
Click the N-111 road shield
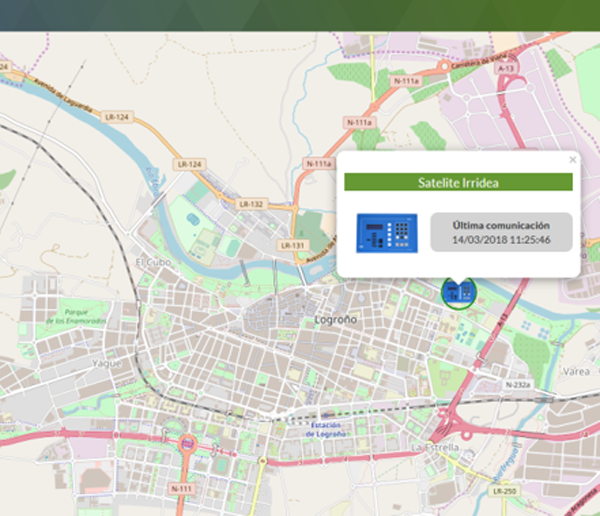click(181, 488)
